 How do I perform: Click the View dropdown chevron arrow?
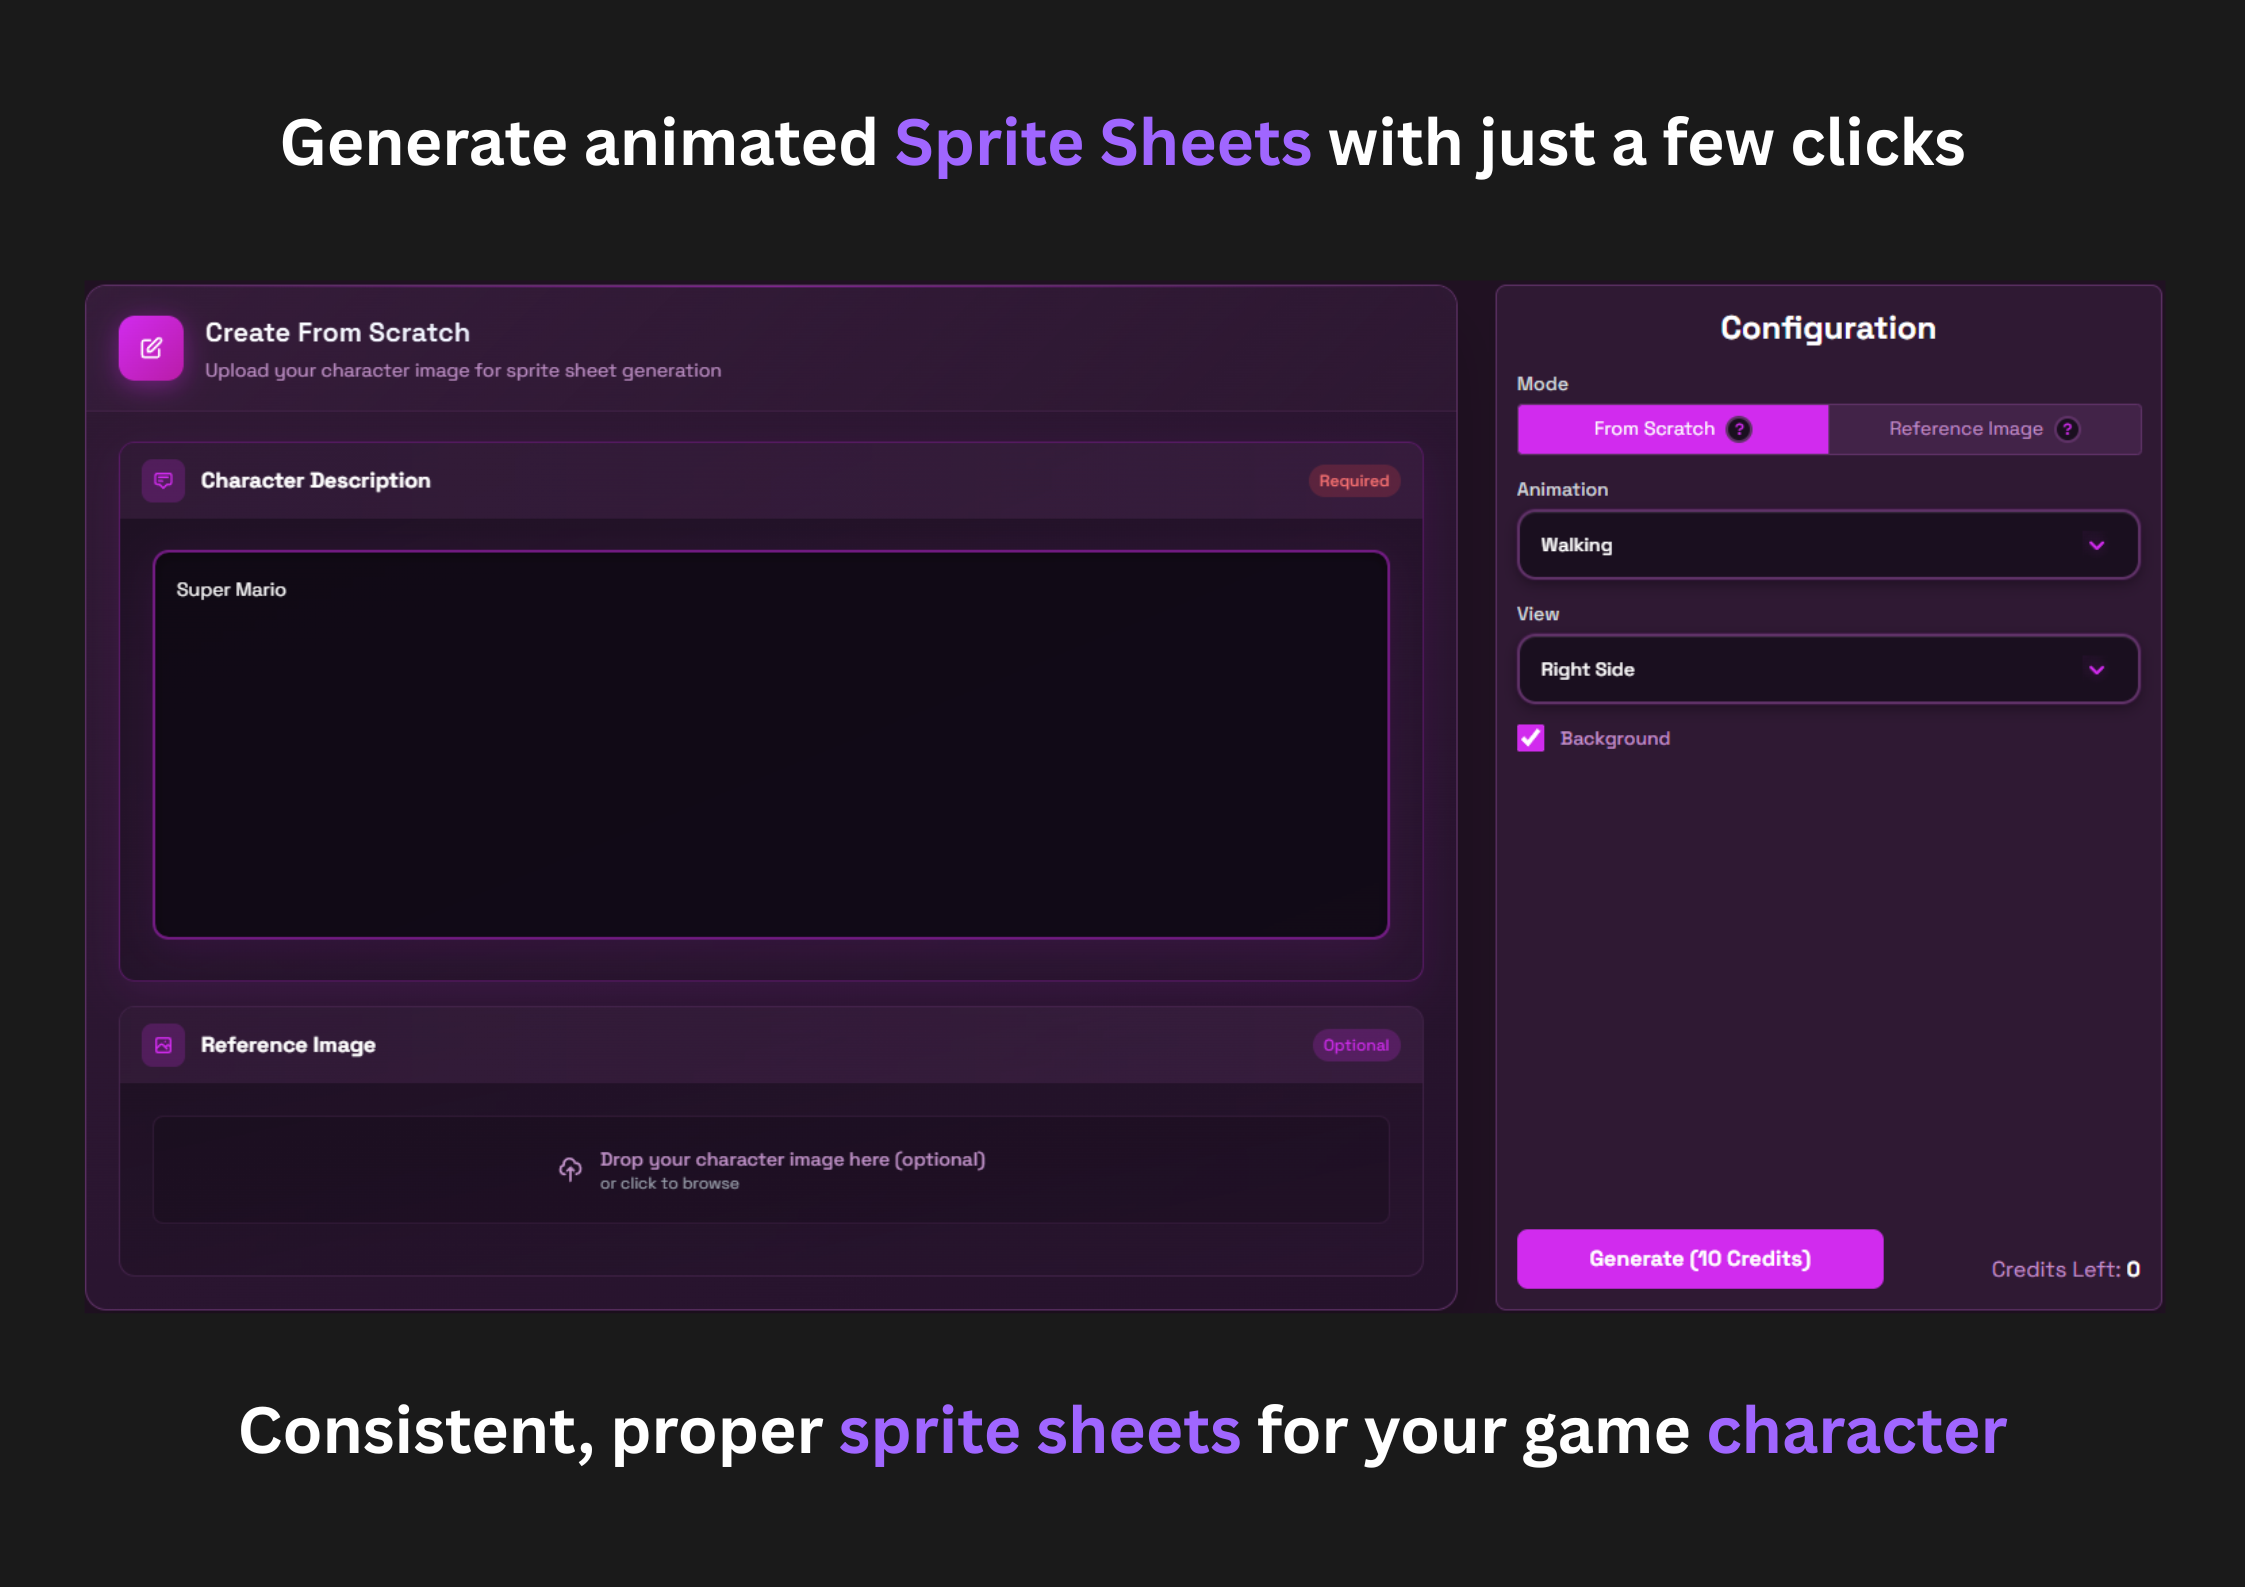click(x=2096, y=670)
